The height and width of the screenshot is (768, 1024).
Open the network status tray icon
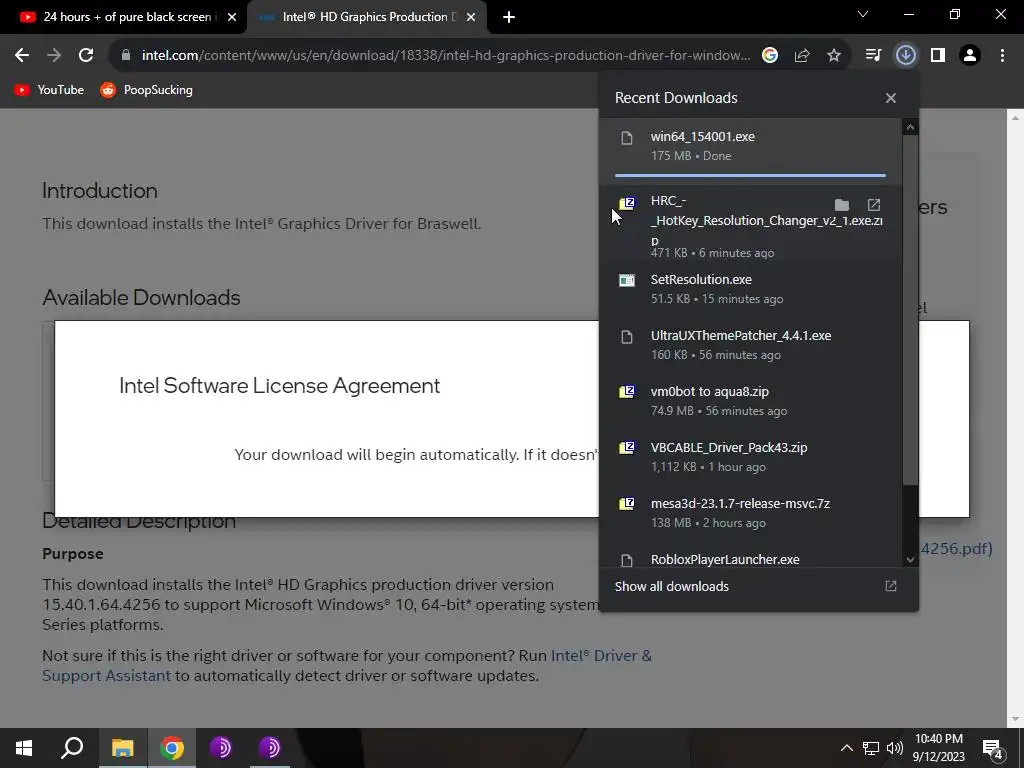(871, 748)
